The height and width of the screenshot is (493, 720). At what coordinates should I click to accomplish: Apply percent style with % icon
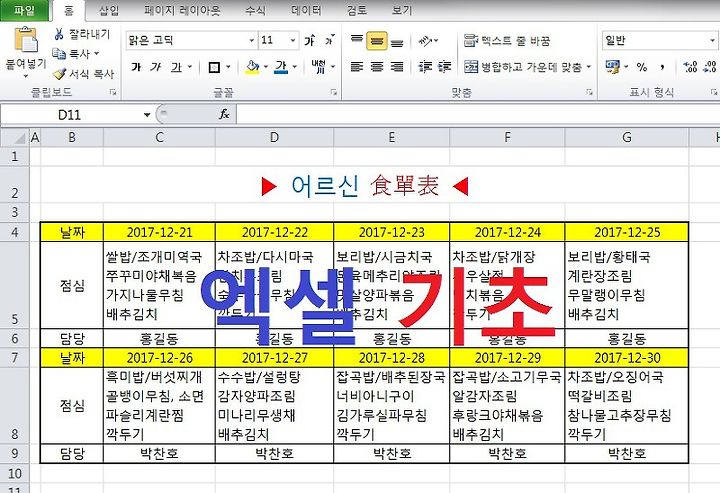coord(642,67)
